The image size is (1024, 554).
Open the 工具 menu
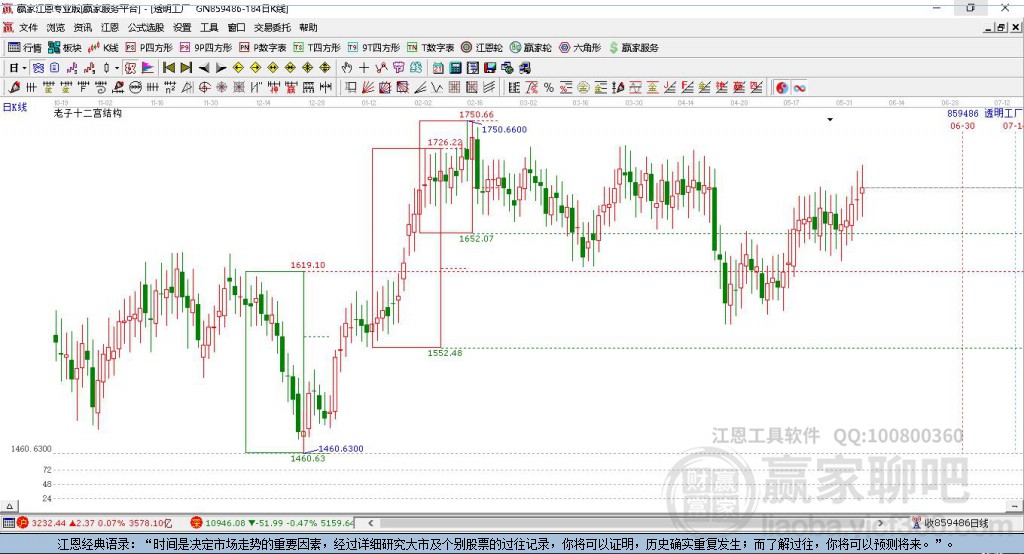point(209,27)
